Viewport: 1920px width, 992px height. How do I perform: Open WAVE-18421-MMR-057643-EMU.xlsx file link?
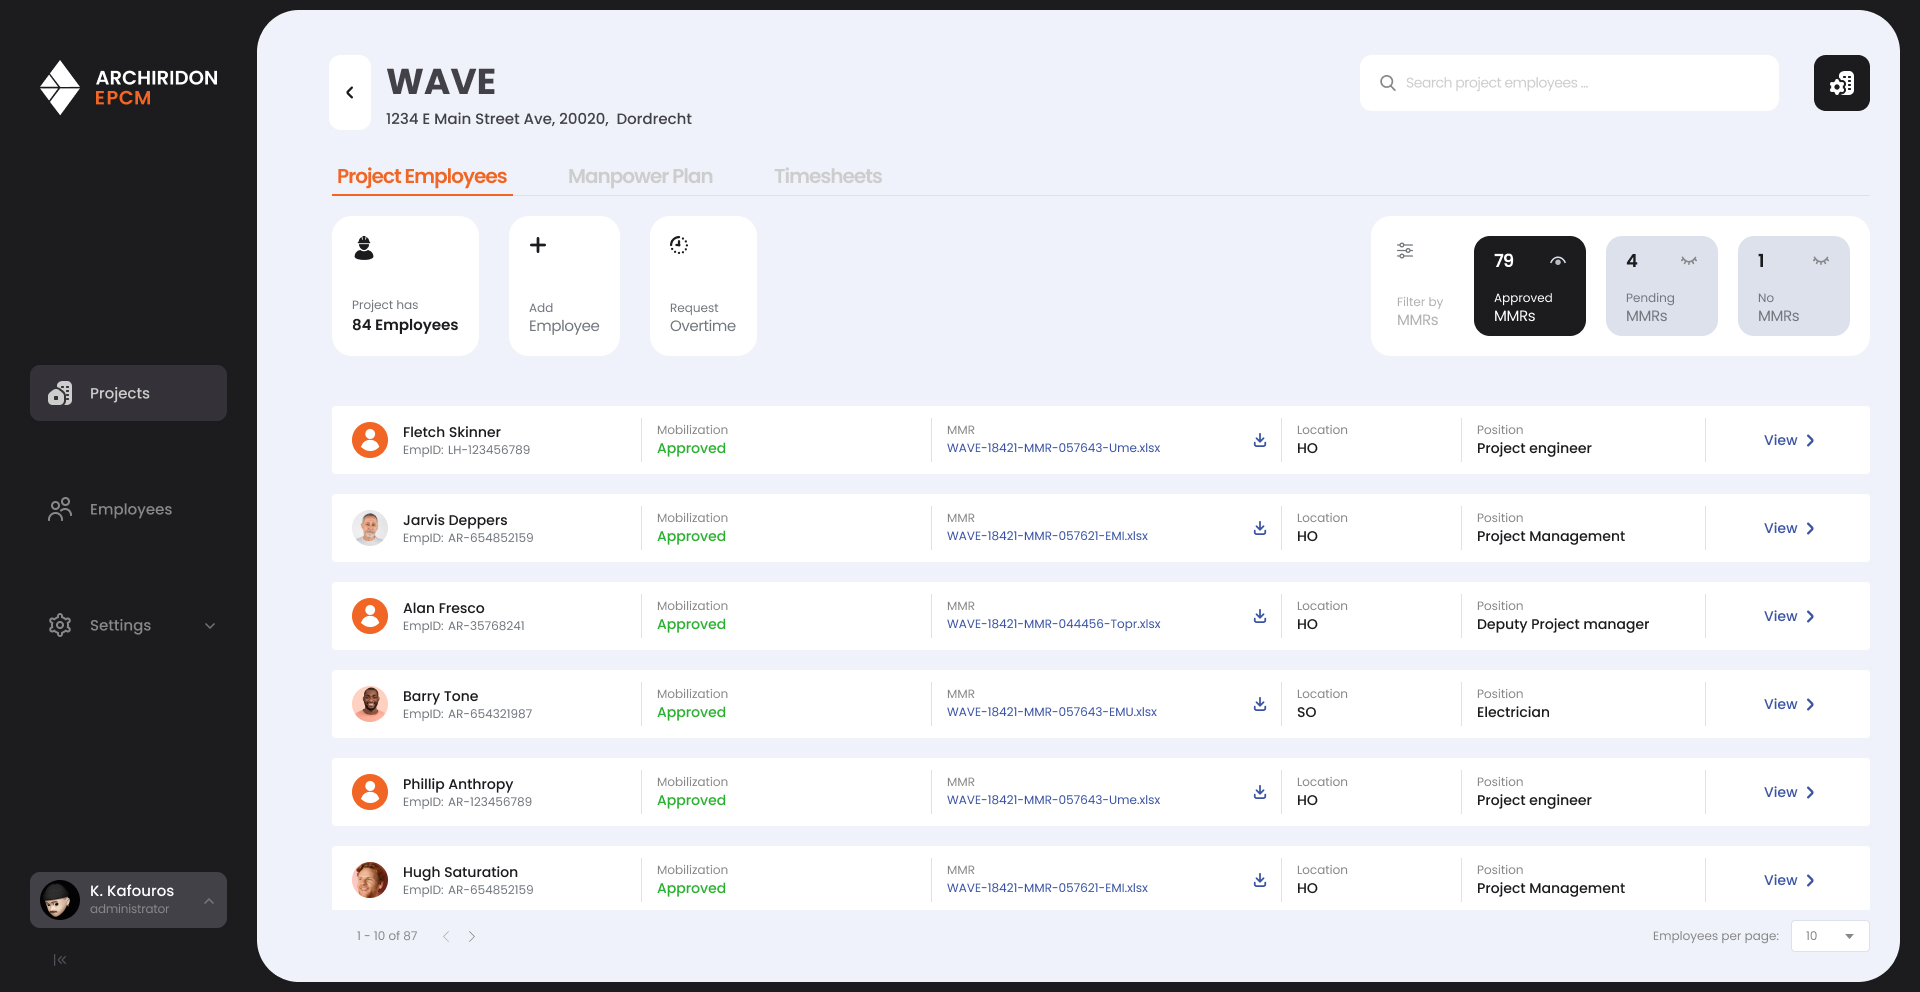coord(1051,712)
